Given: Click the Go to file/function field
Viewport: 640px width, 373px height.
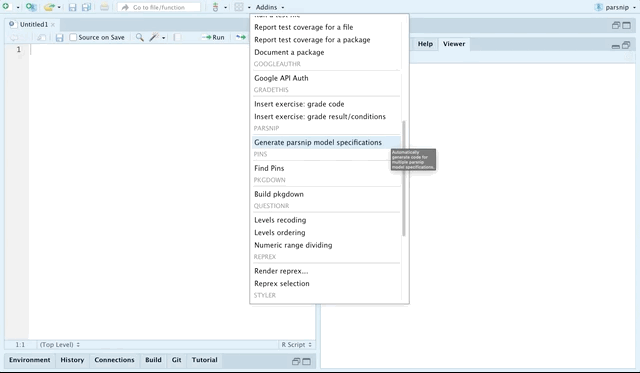Looking at the screenshot, I should pyautogui.click(x=159, y=7).
